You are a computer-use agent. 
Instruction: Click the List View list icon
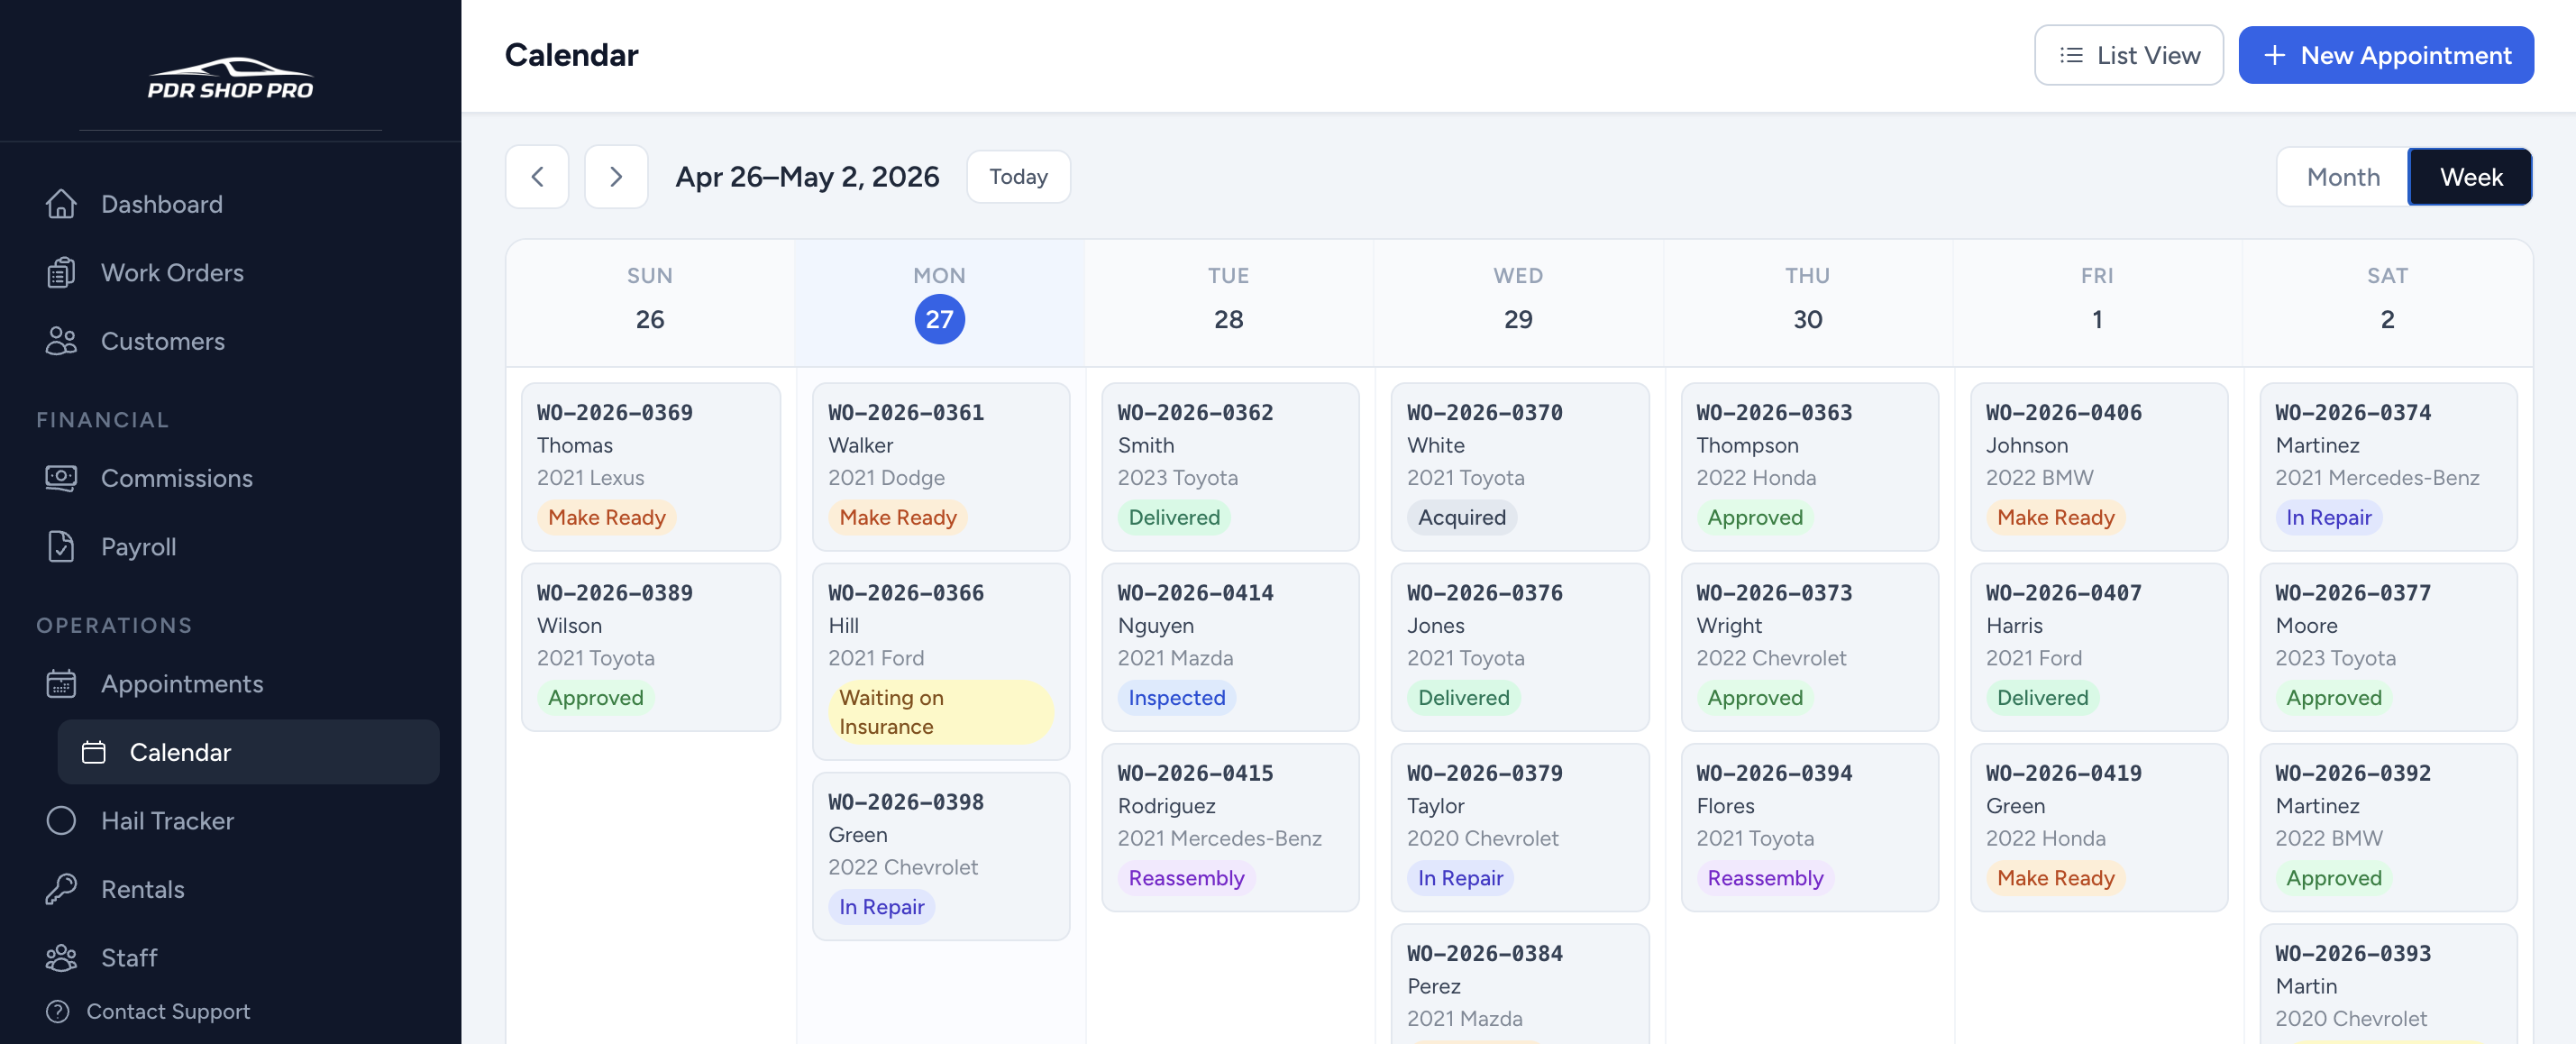(2071, 55)
